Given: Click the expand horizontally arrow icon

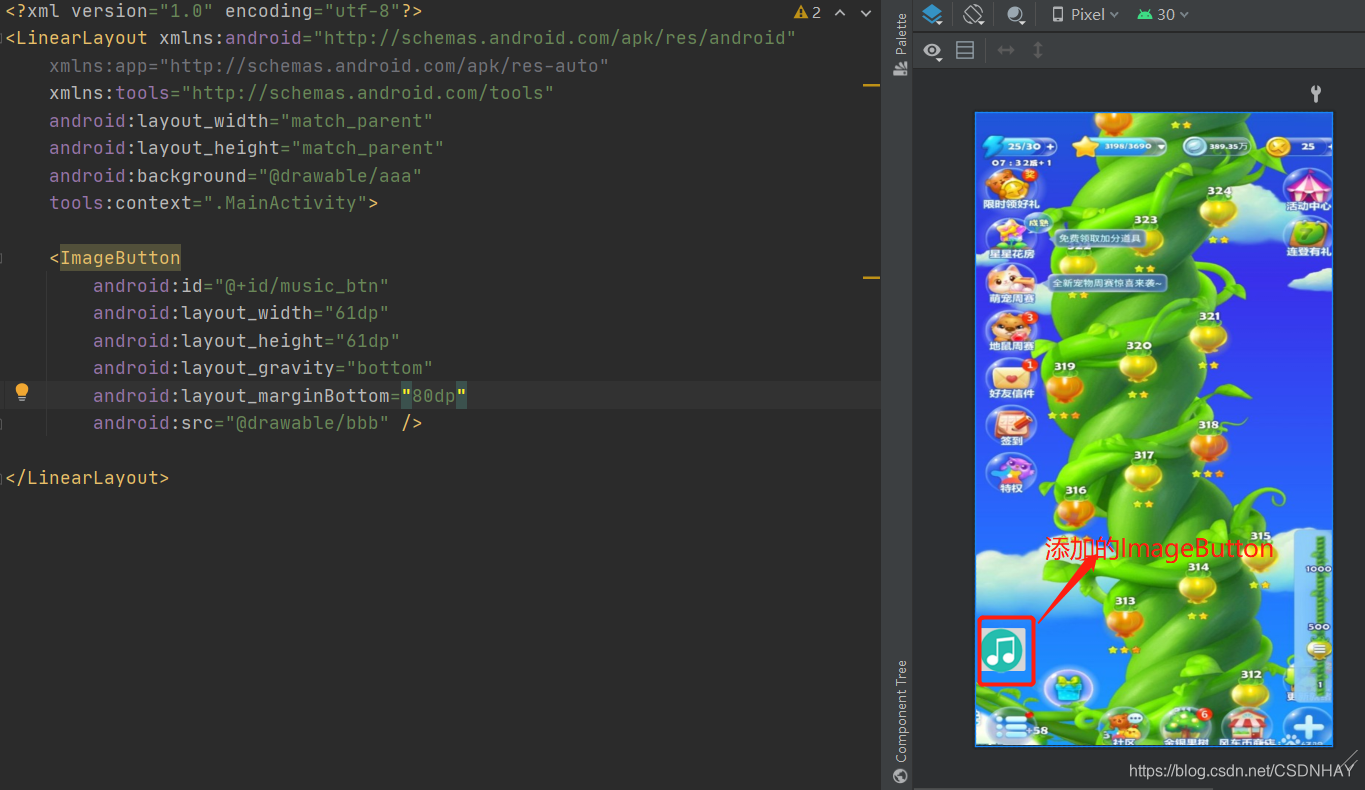Looking at the screenshot, I should [x=1006, y=50].
